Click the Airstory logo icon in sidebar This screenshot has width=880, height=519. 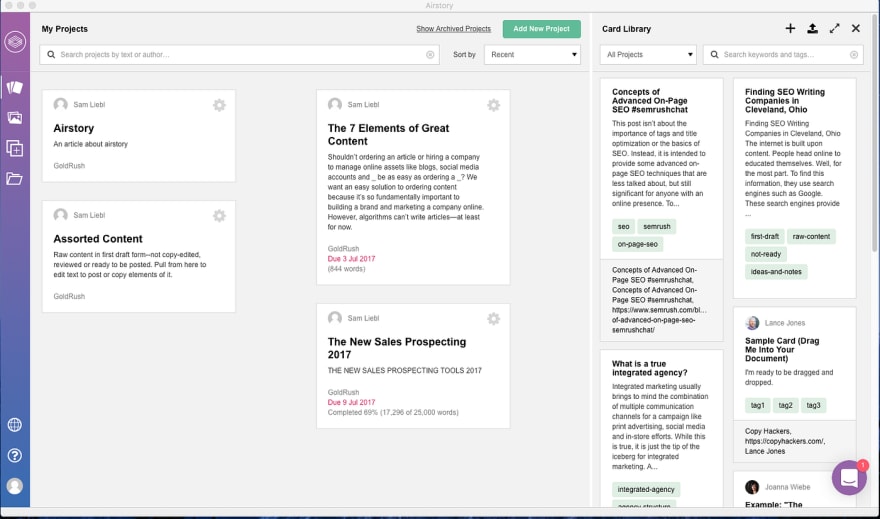pos(15,42)
